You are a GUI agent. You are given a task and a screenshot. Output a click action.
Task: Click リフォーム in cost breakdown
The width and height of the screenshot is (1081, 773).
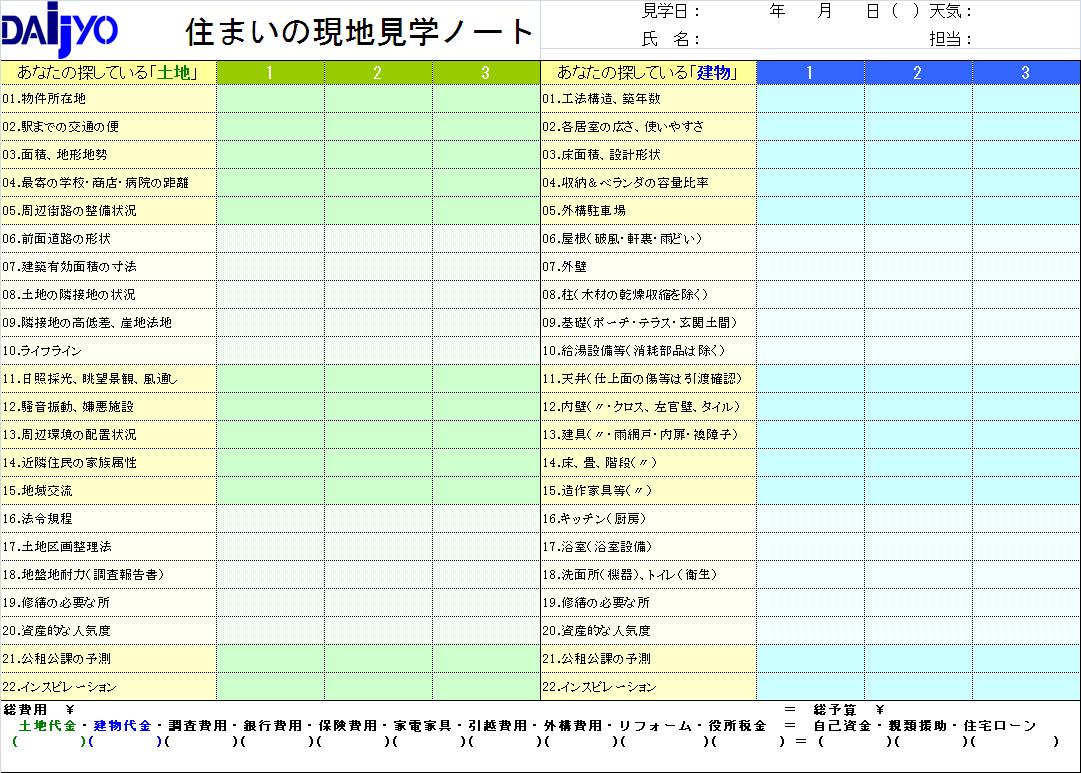(655, 725)
